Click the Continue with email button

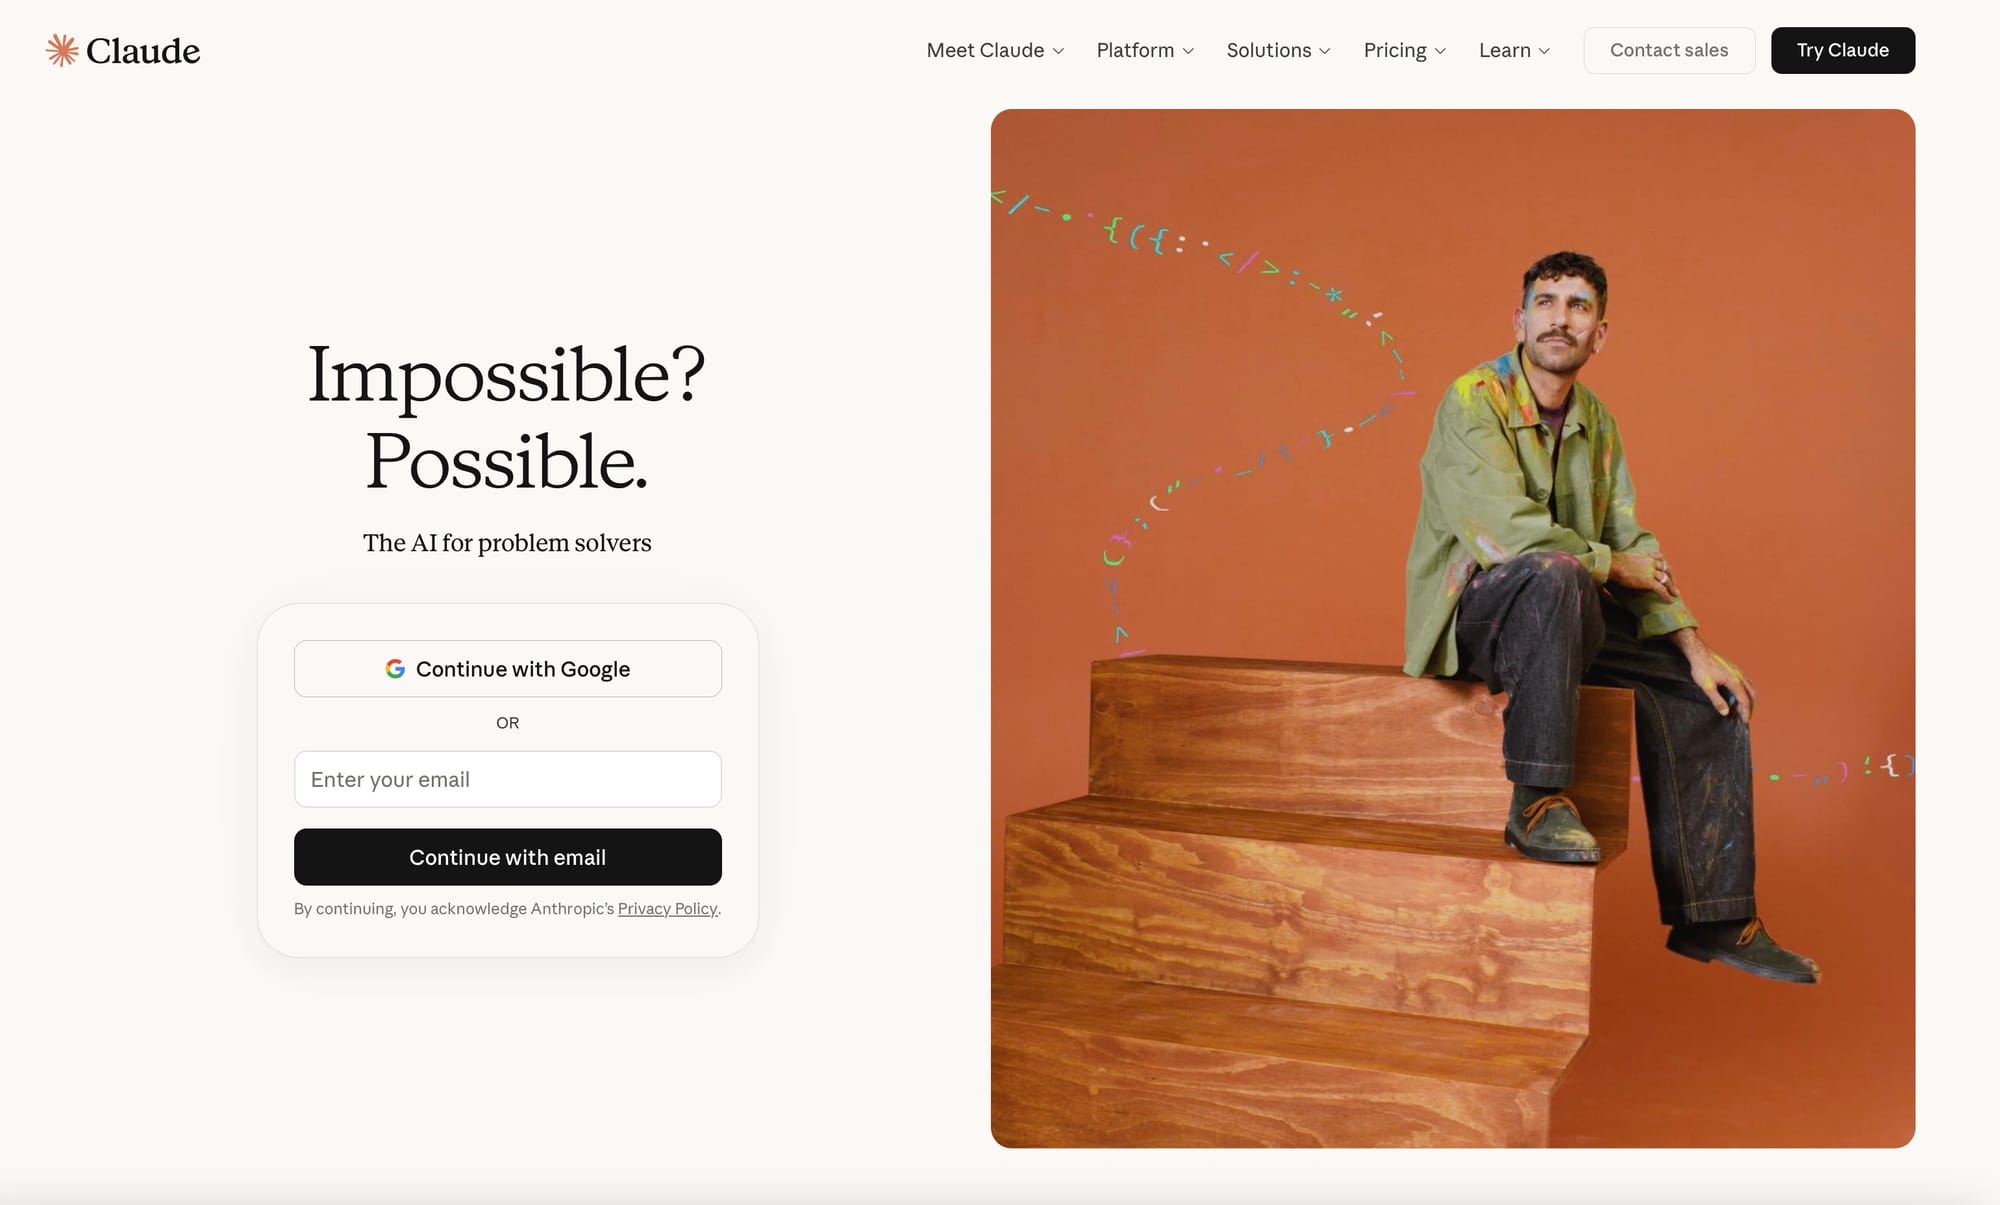[508, 857]
